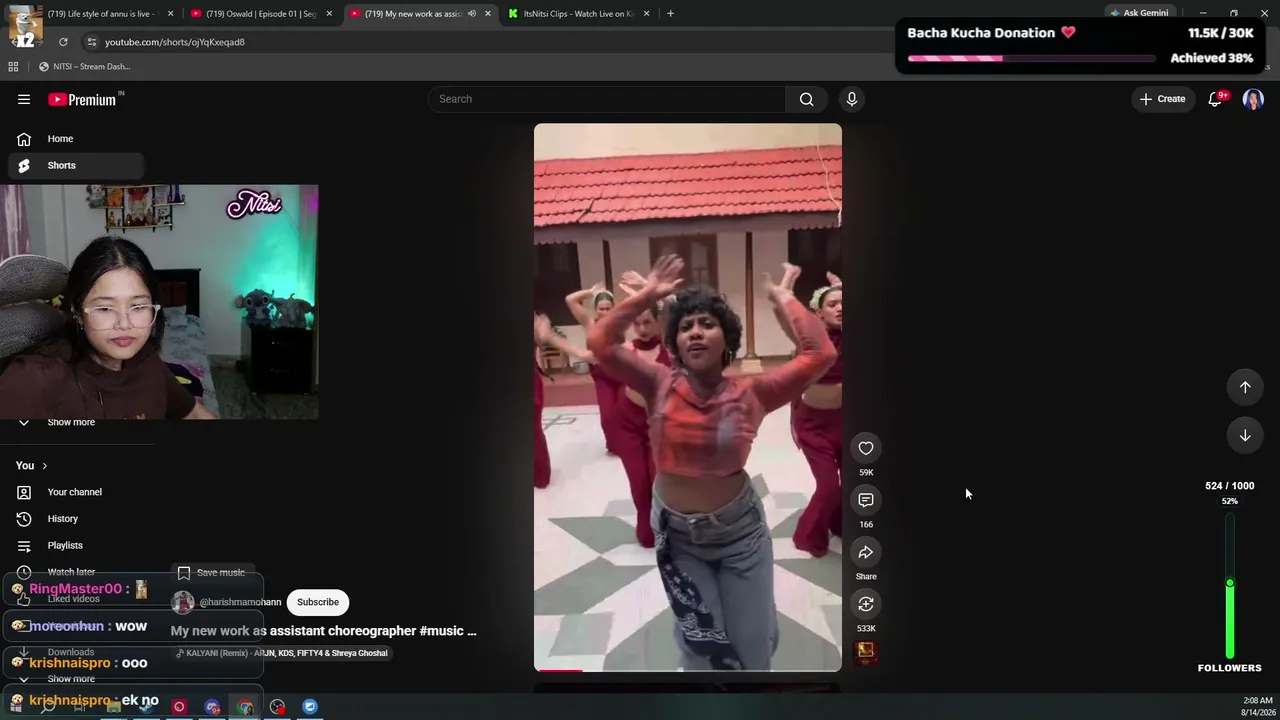The height and width of the screenshot is (720, 1280).
Task: Reload the page in Chrome
Action: (x=63, y=42)
